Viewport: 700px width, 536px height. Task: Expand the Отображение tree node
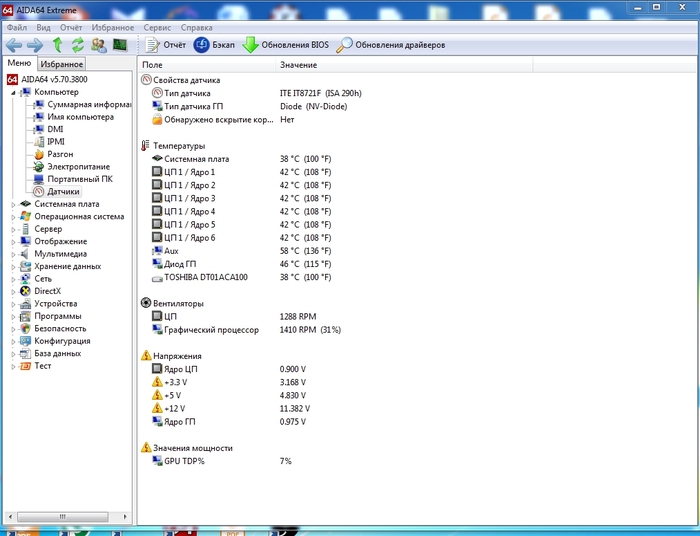13,242
